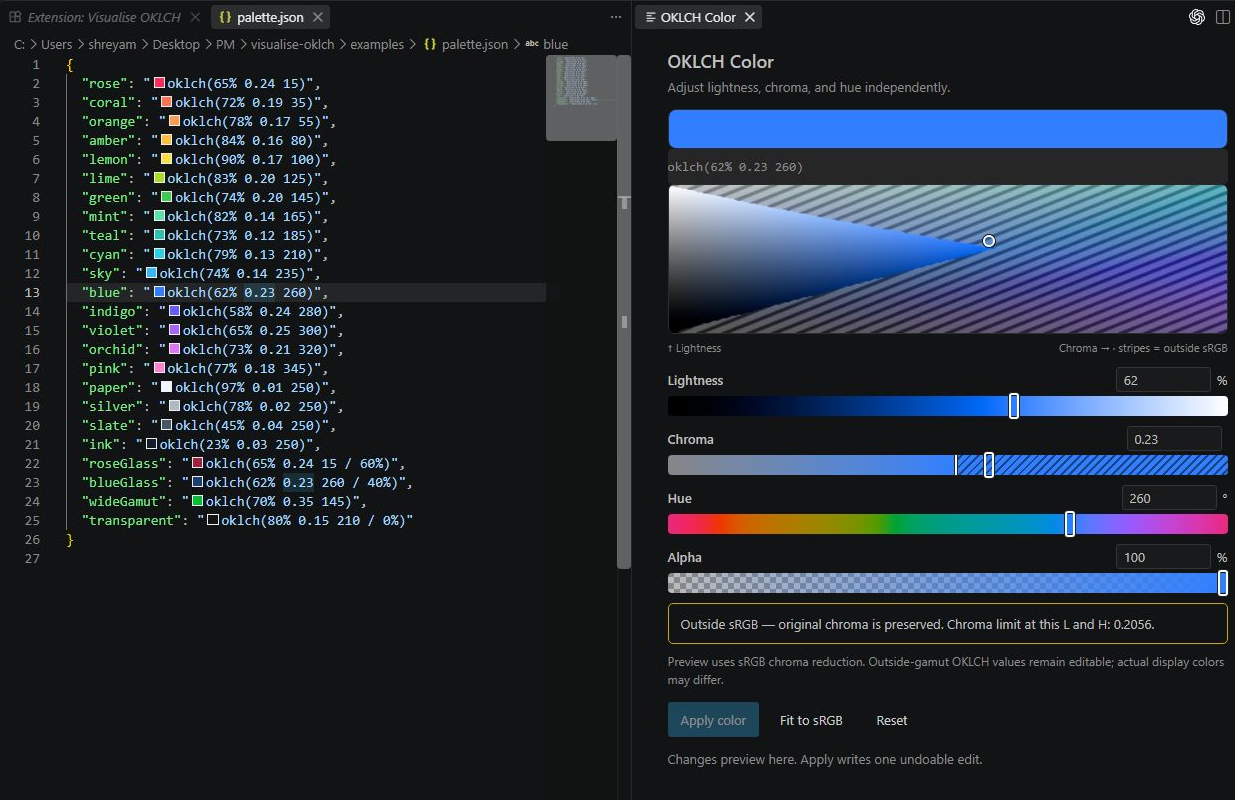Click the Chroma value field showing 0.23
1235x800 pixels.
tap(1174, 439)
